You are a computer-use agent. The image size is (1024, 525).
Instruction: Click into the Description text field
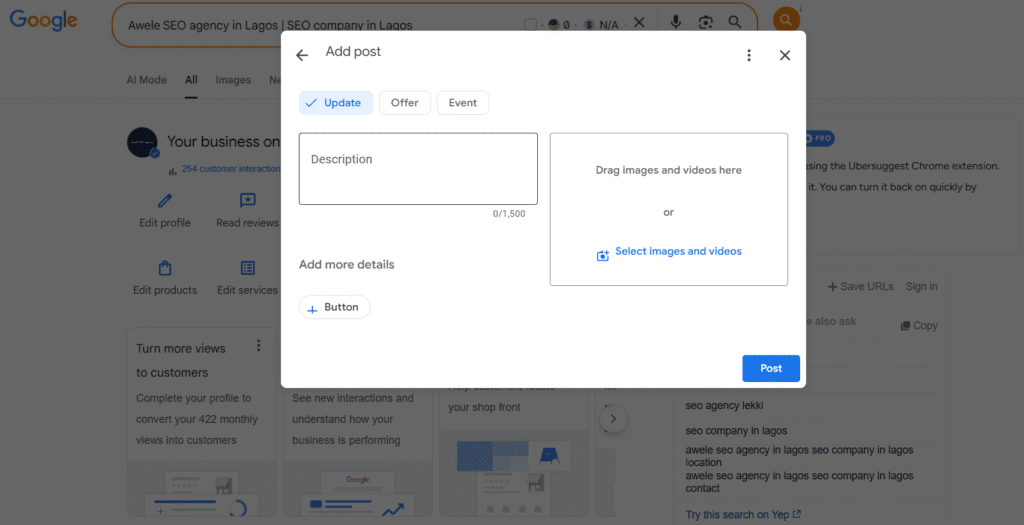(418, 169)
